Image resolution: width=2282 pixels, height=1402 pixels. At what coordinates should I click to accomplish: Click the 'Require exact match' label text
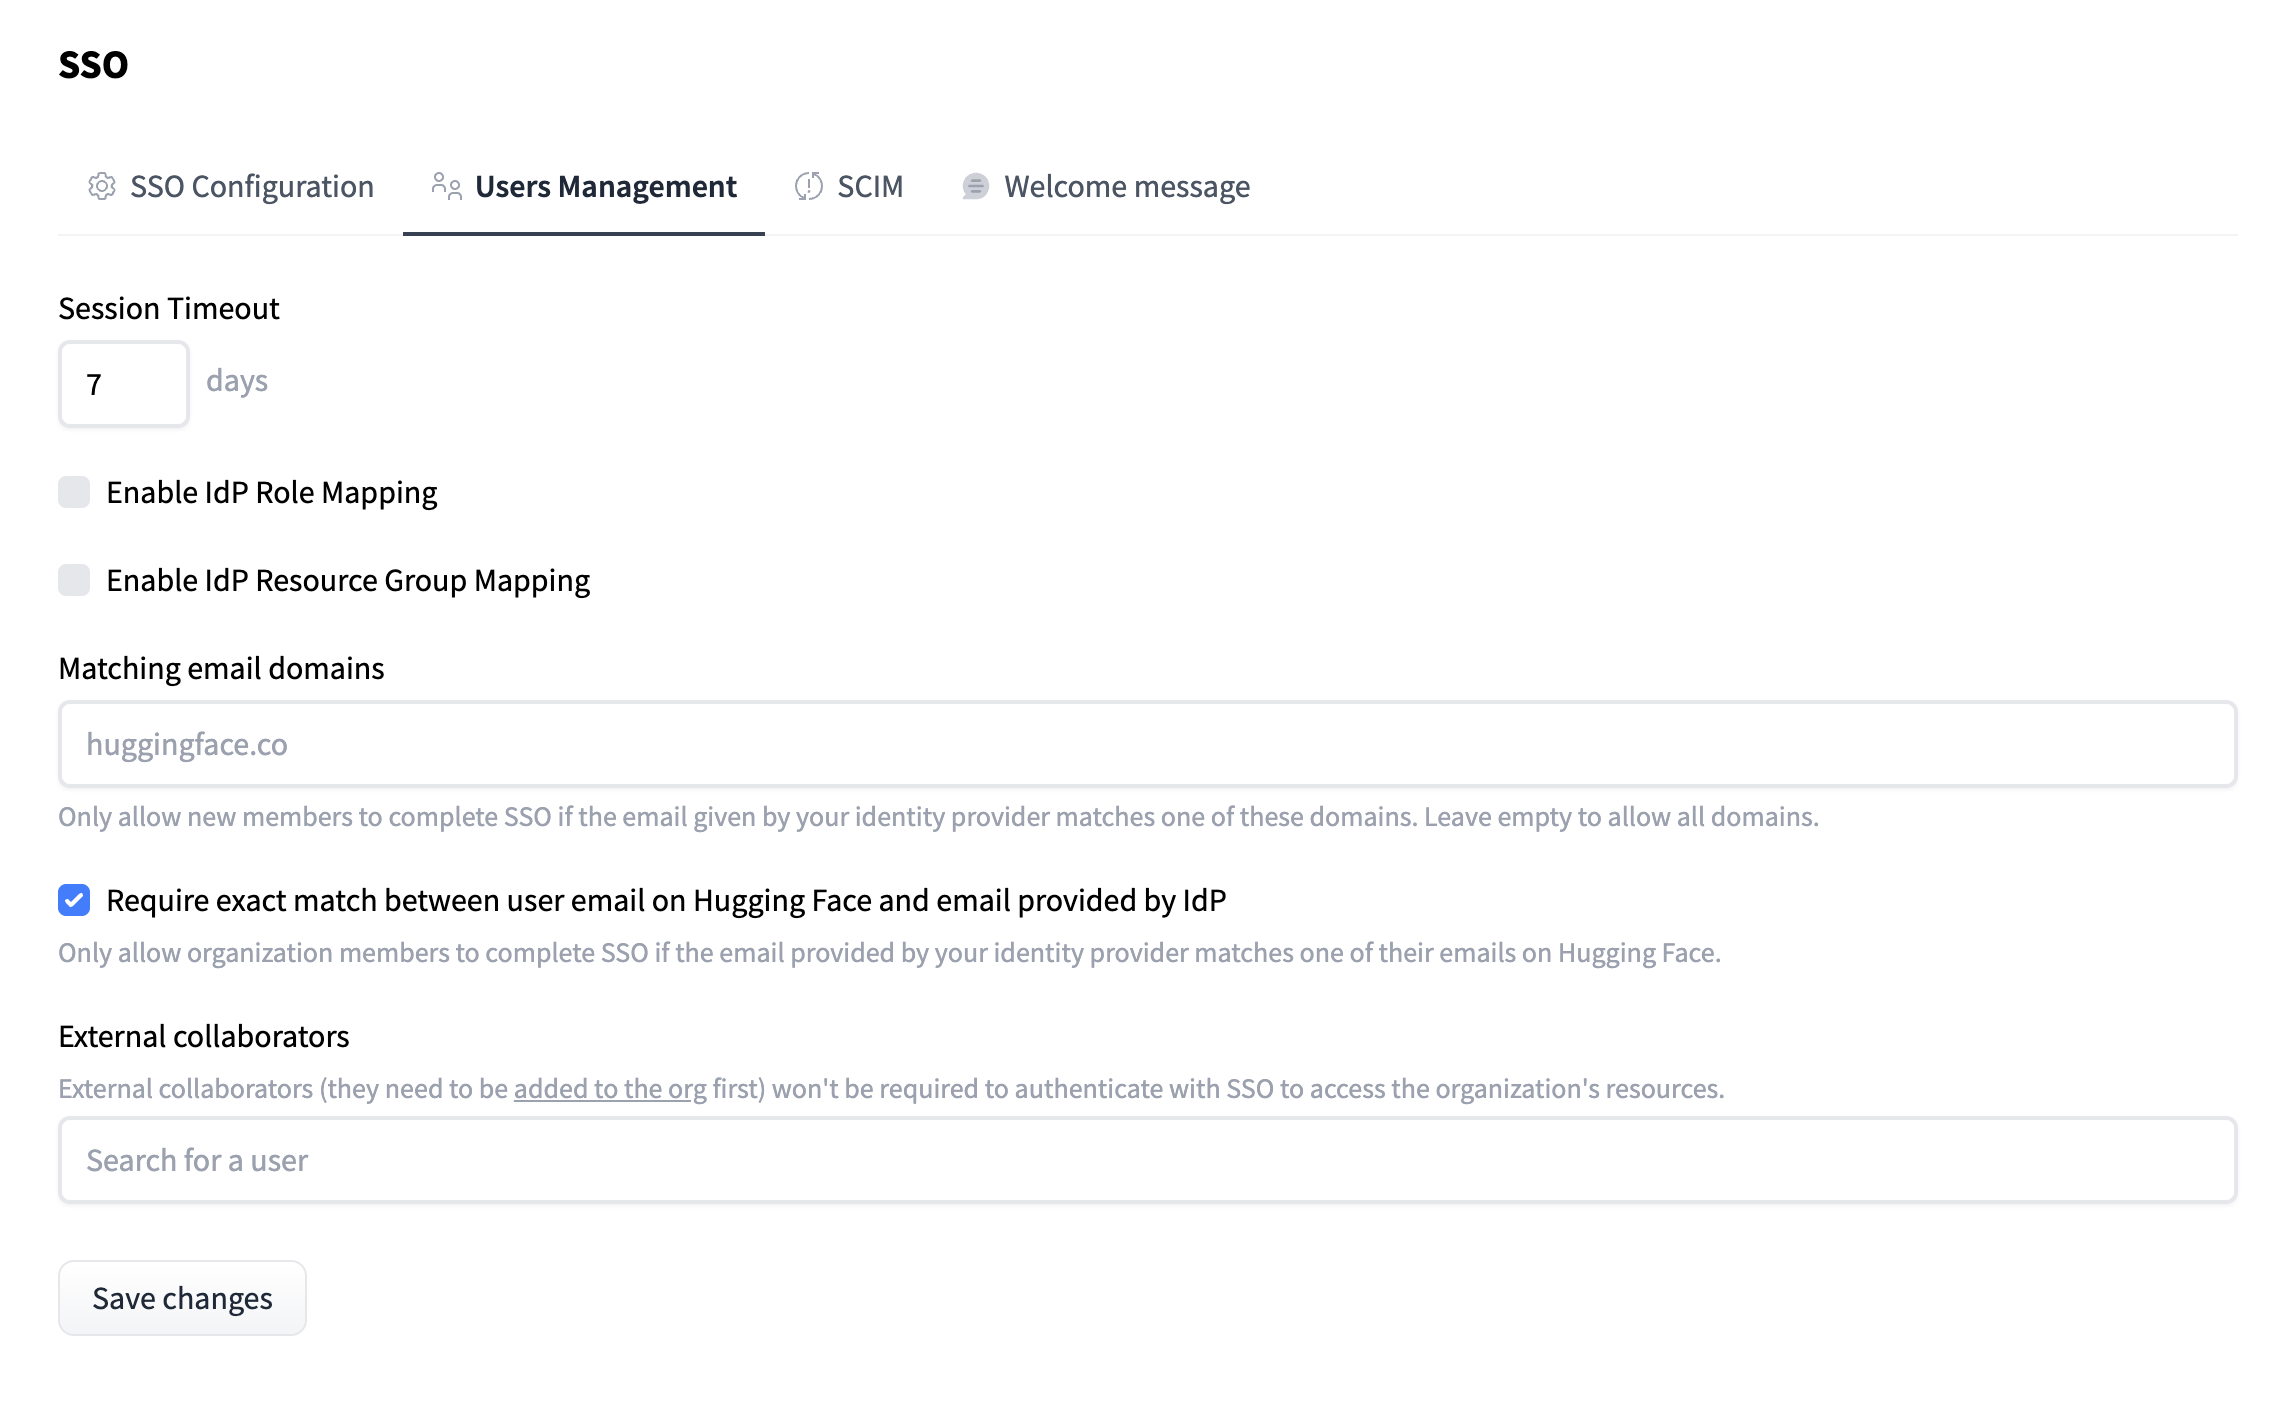pos(665,901)
